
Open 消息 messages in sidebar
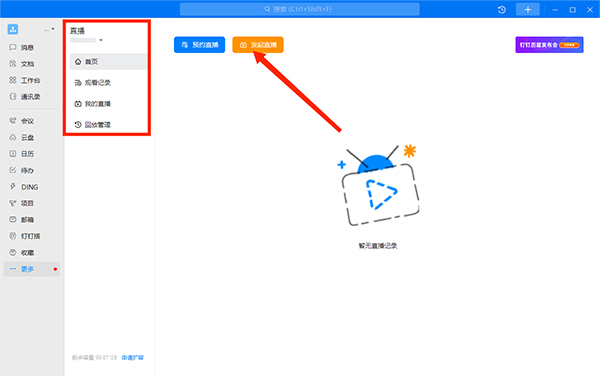pyautogui.click(x=21, y=47)
